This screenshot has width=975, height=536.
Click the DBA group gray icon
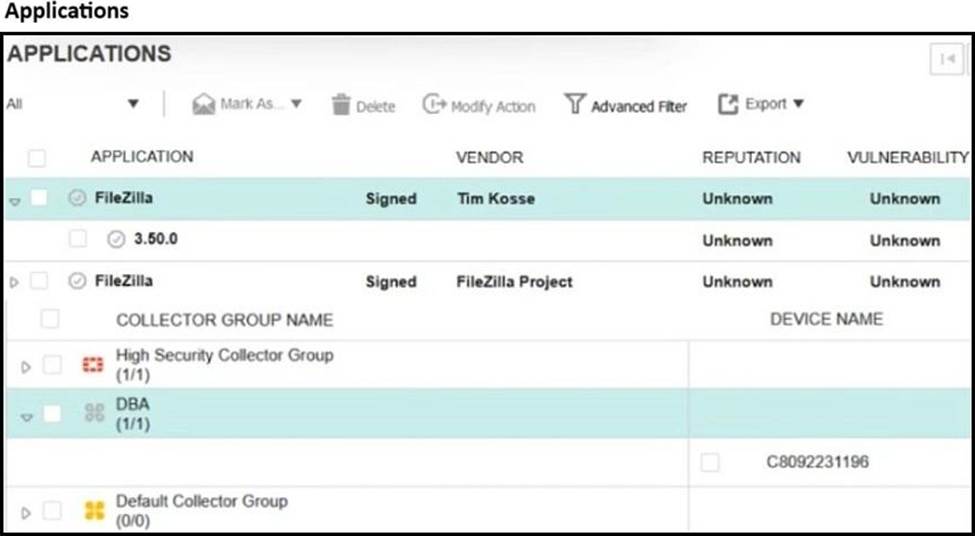pyautogui.click(x=95, y=413)
